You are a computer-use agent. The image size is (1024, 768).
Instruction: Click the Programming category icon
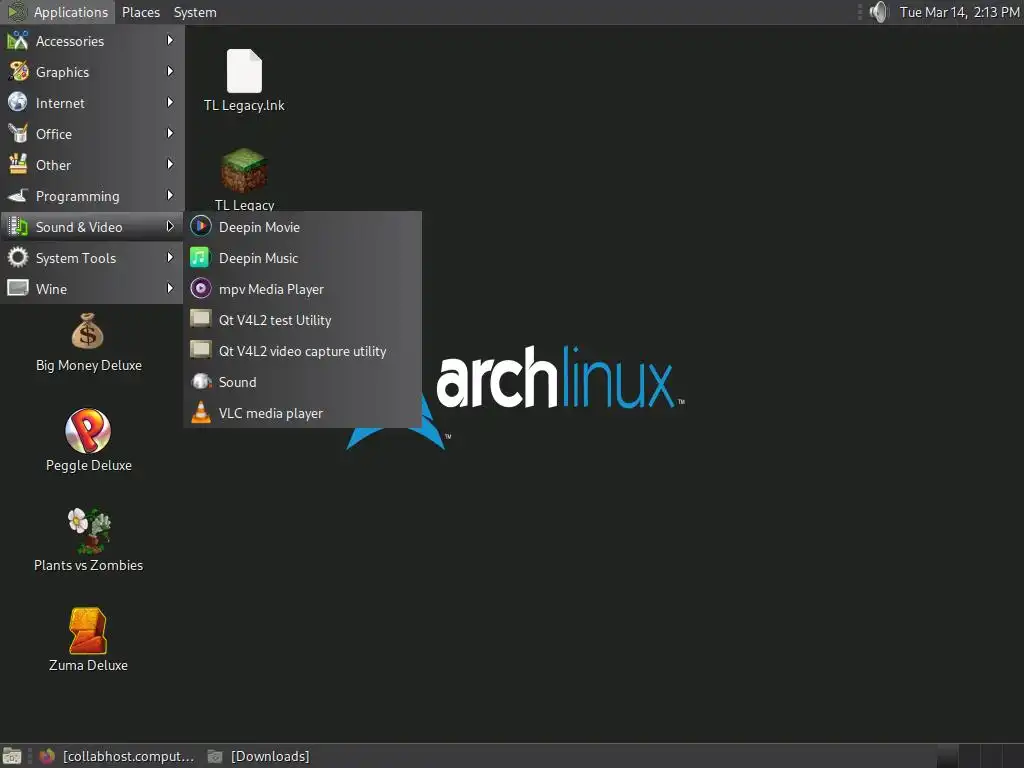[18, 195]
